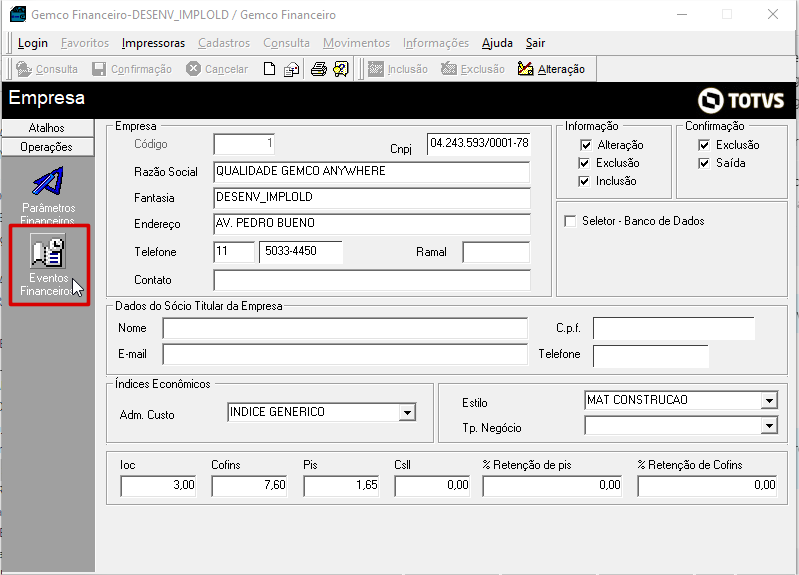This screenshot has height=575, width=799.
Task: Click the Atalhos sidebar button
Action: (x=47, y=127)
